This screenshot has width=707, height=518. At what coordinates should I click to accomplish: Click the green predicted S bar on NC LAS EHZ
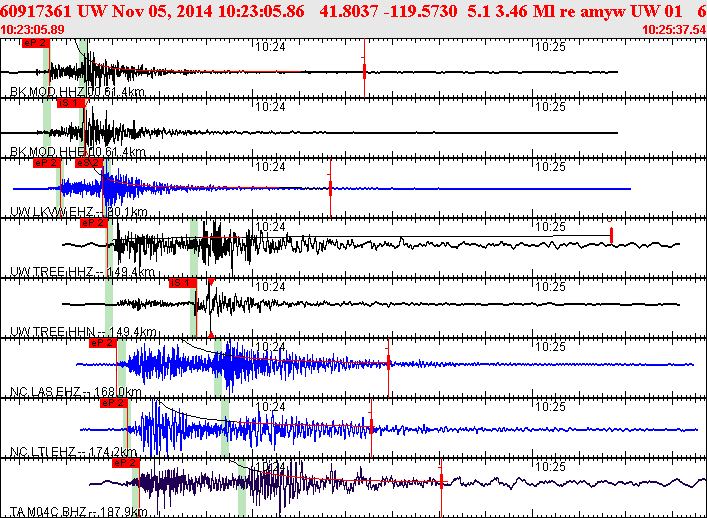218,368
